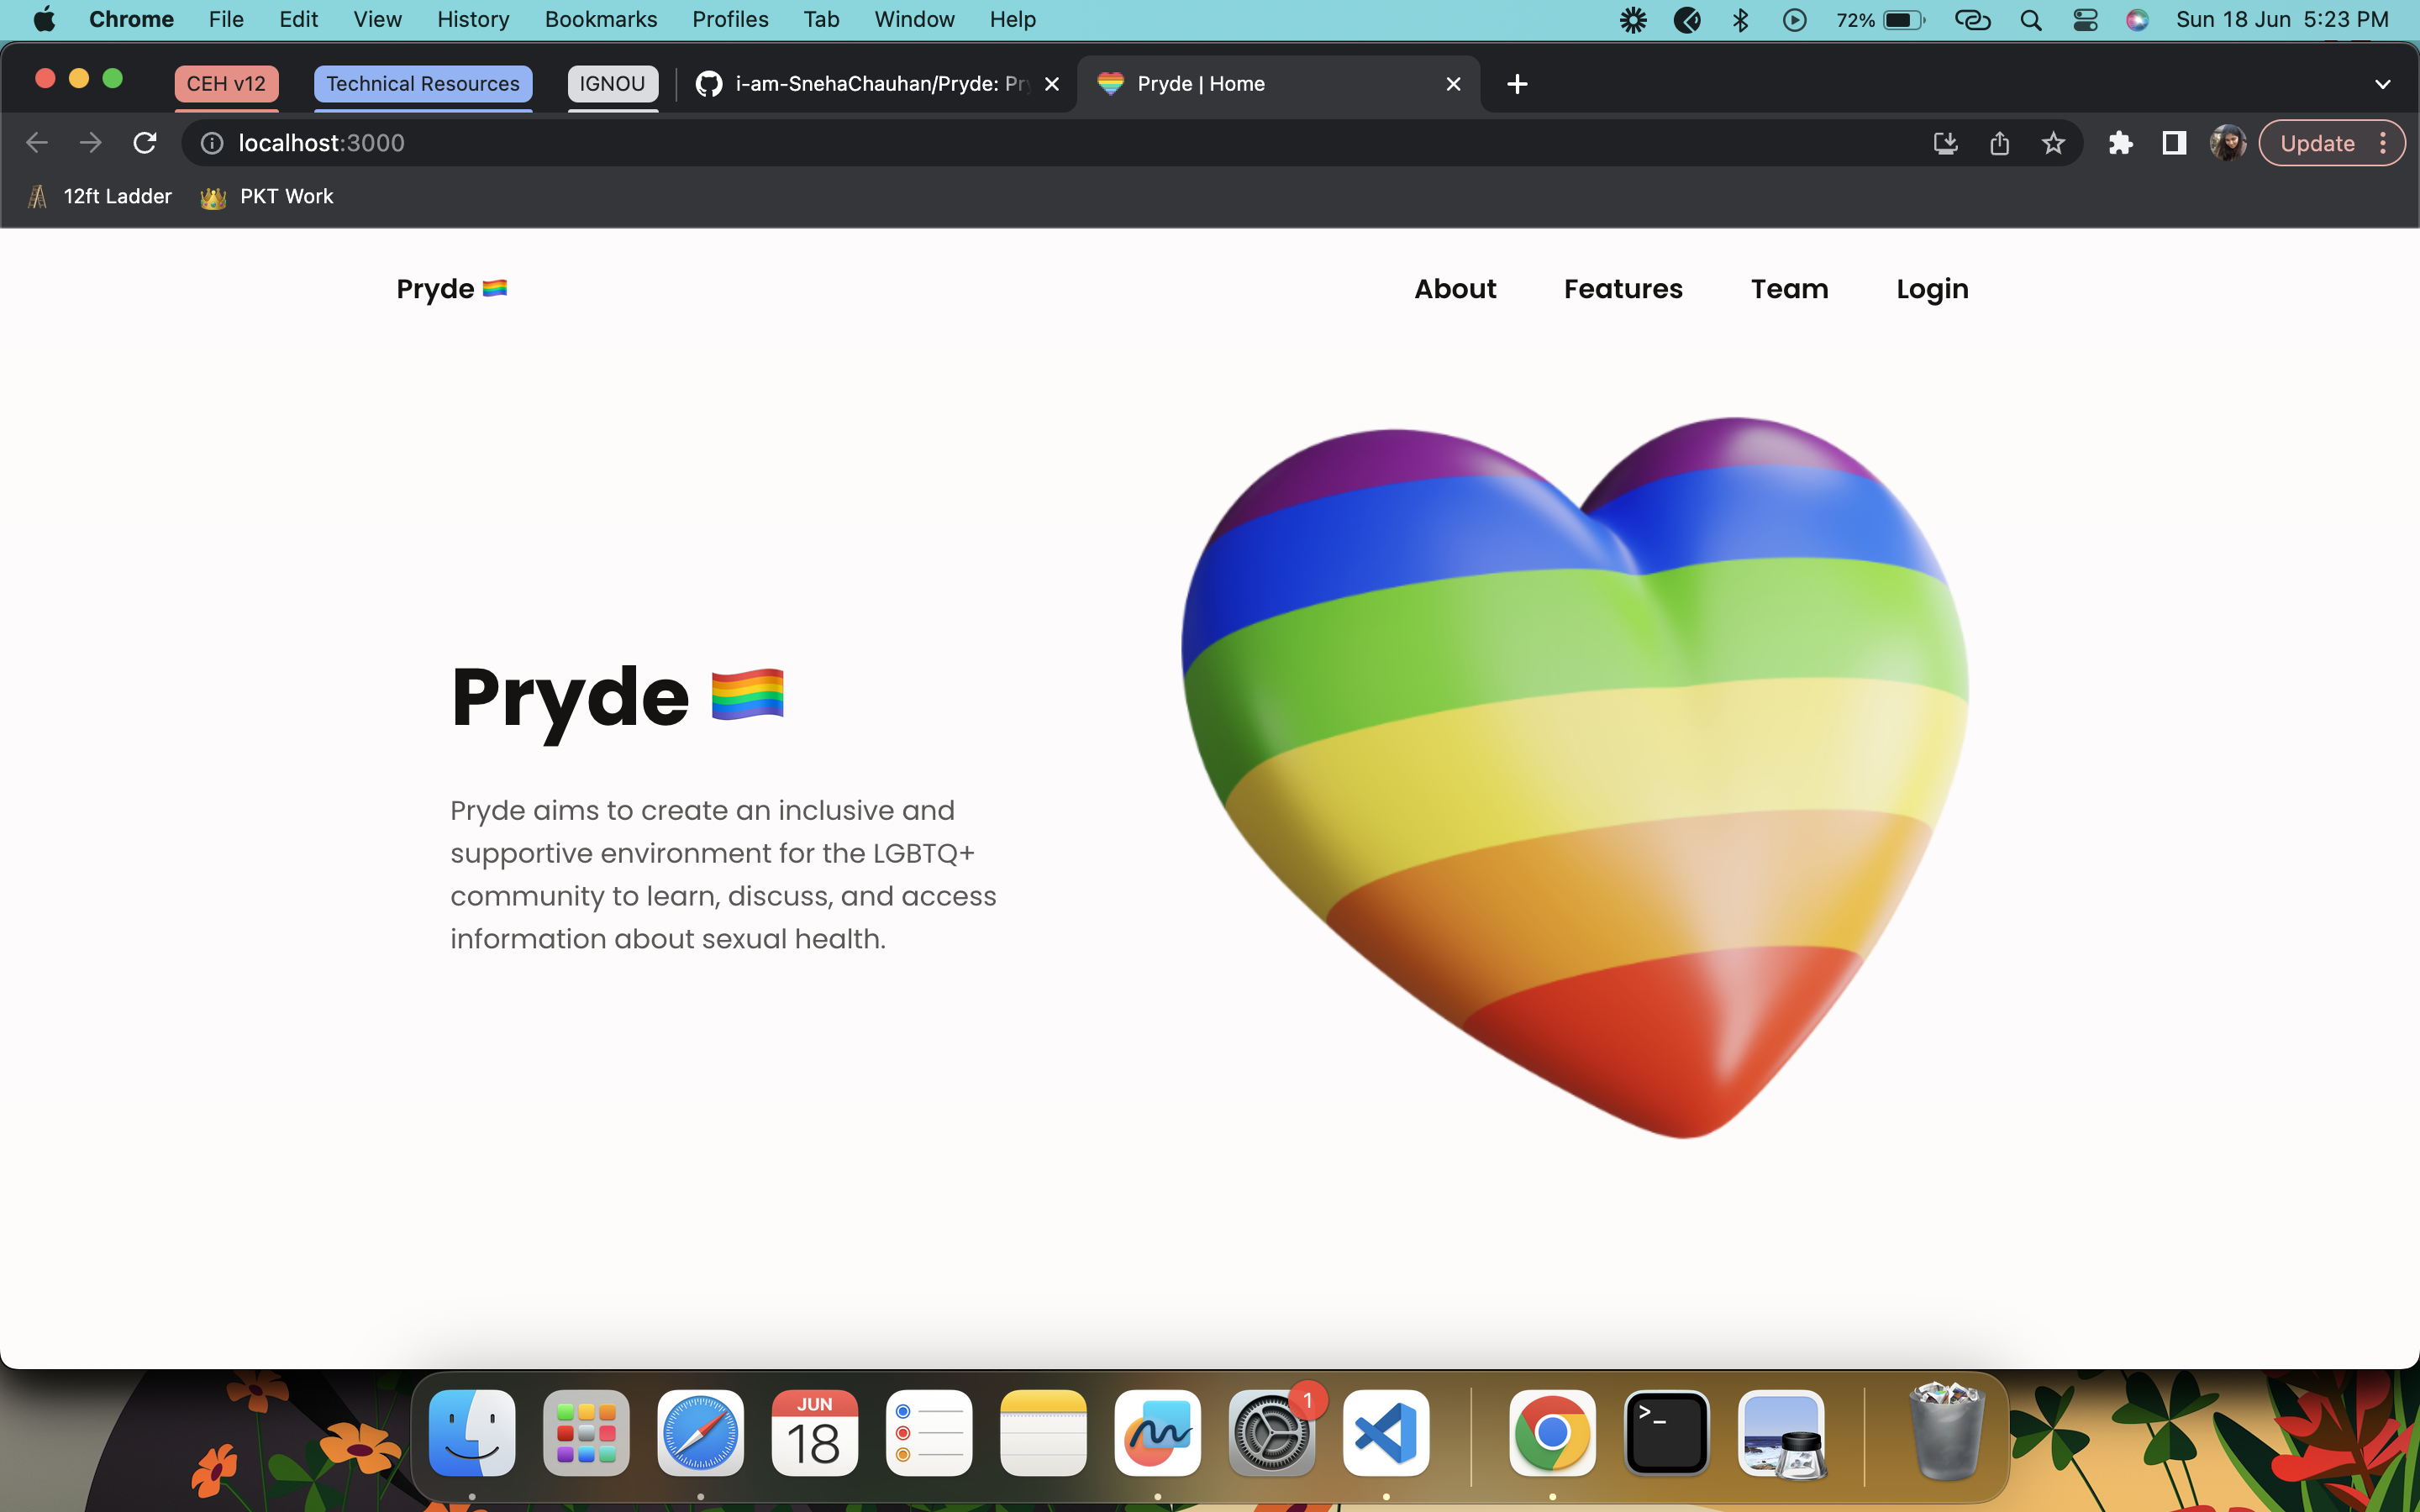Go to the Features section link

[1622, 289]
